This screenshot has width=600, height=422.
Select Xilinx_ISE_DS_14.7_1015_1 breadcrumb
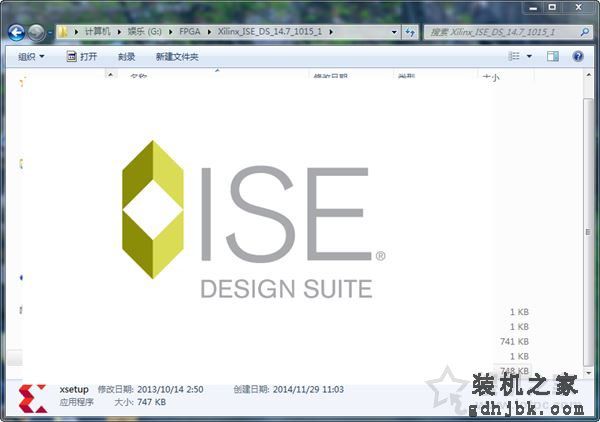click(270, 32)
